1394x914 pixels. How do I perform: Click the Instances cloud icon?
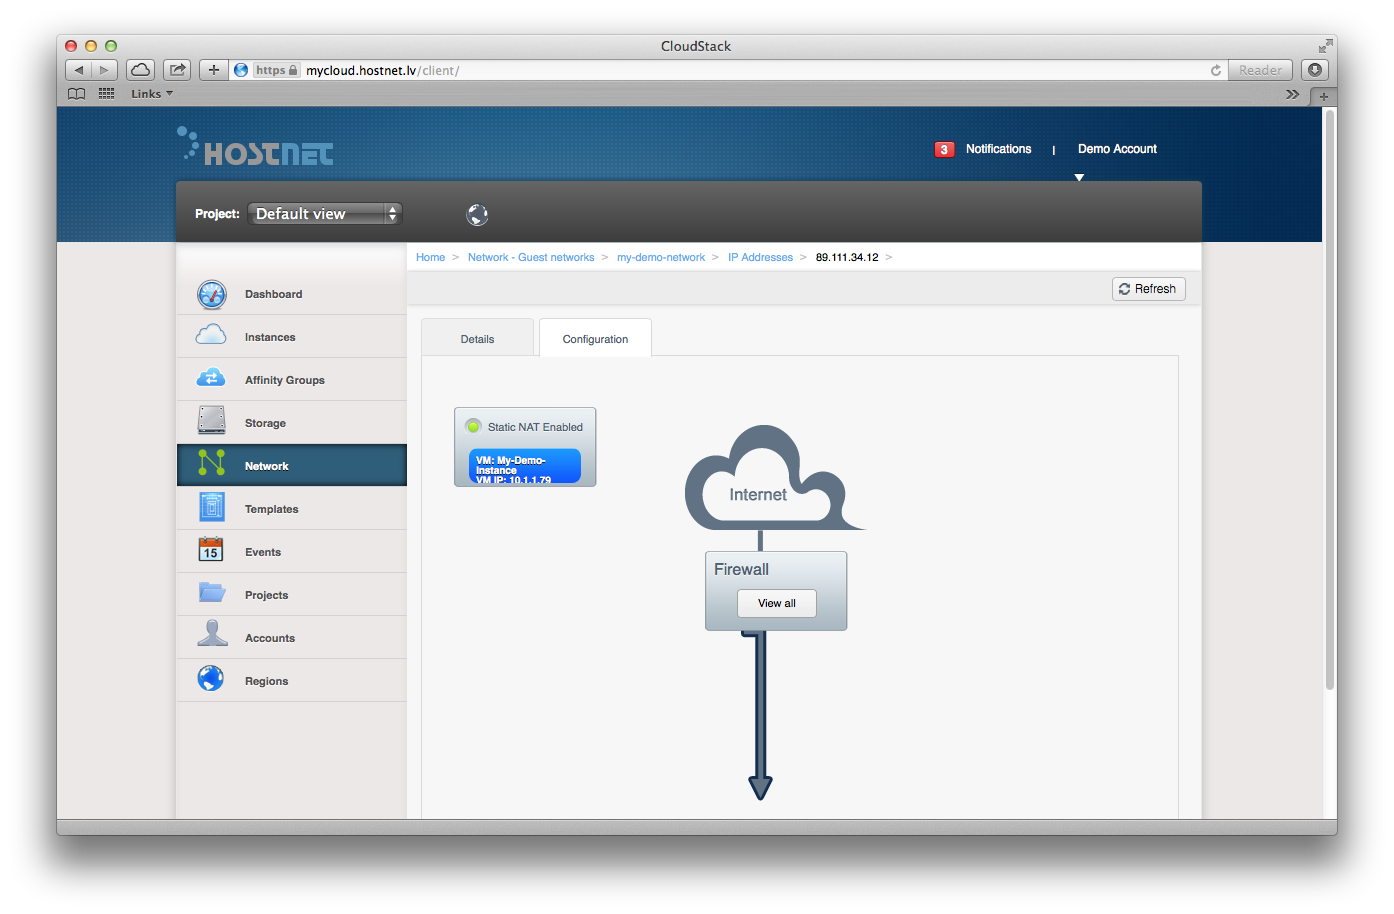click(x=211, y=336)
